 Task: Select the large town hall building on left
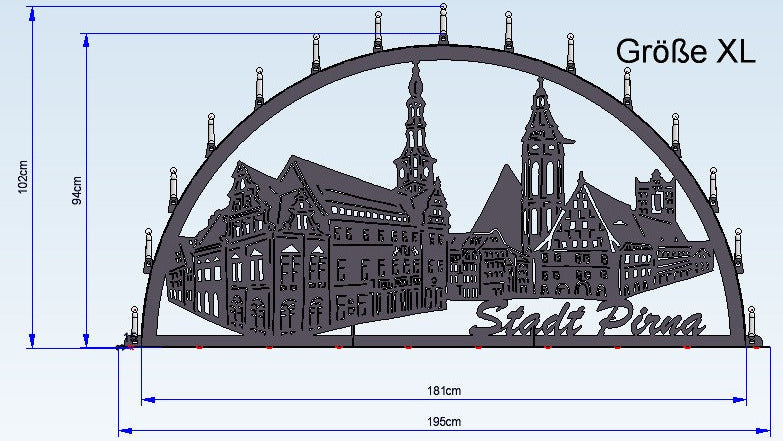300,250
